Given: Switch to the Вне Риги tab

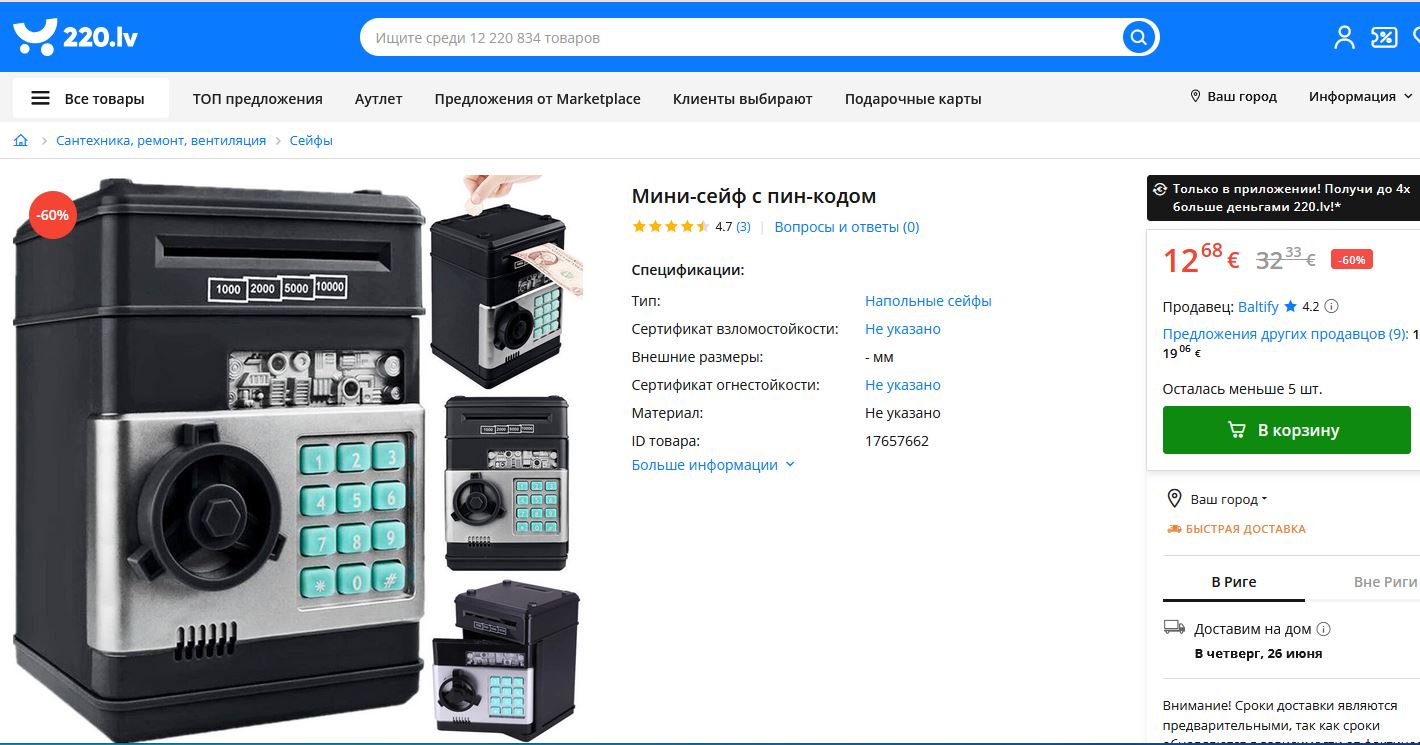Looking at the screenshot, I should (x=1385, y=582).
